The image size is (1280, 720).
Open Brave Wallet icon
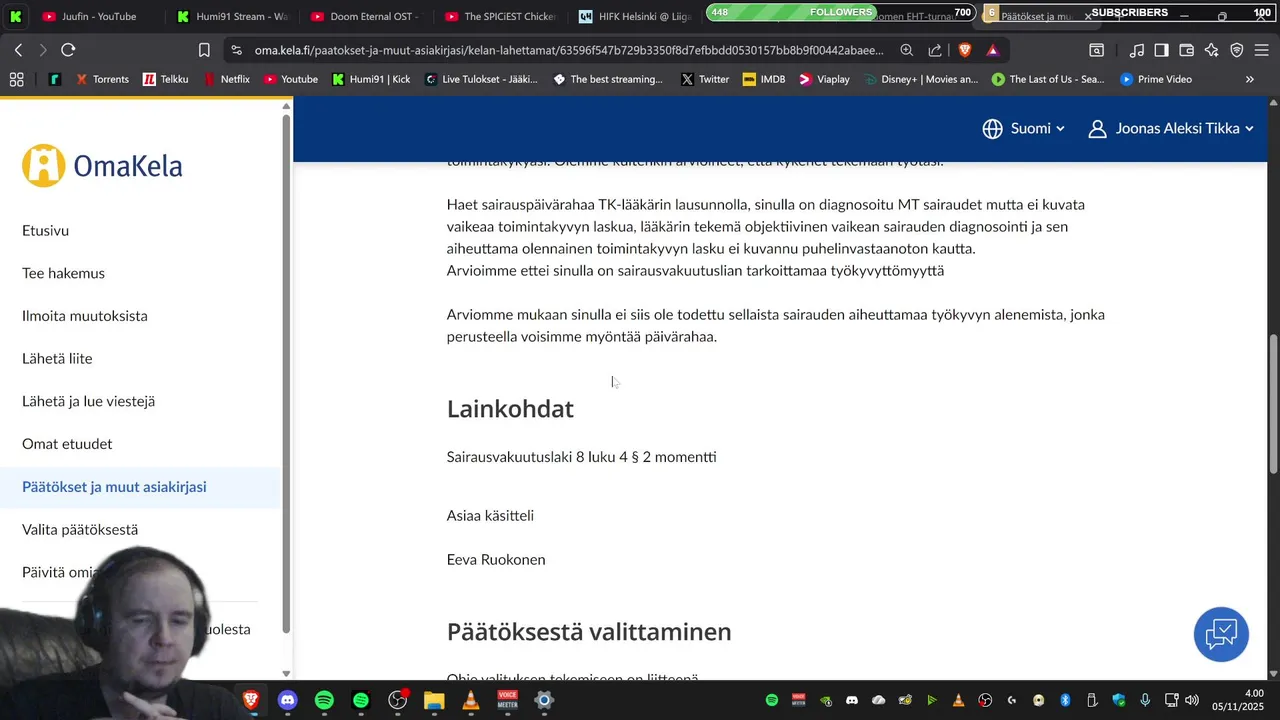tap(1187, 50)
